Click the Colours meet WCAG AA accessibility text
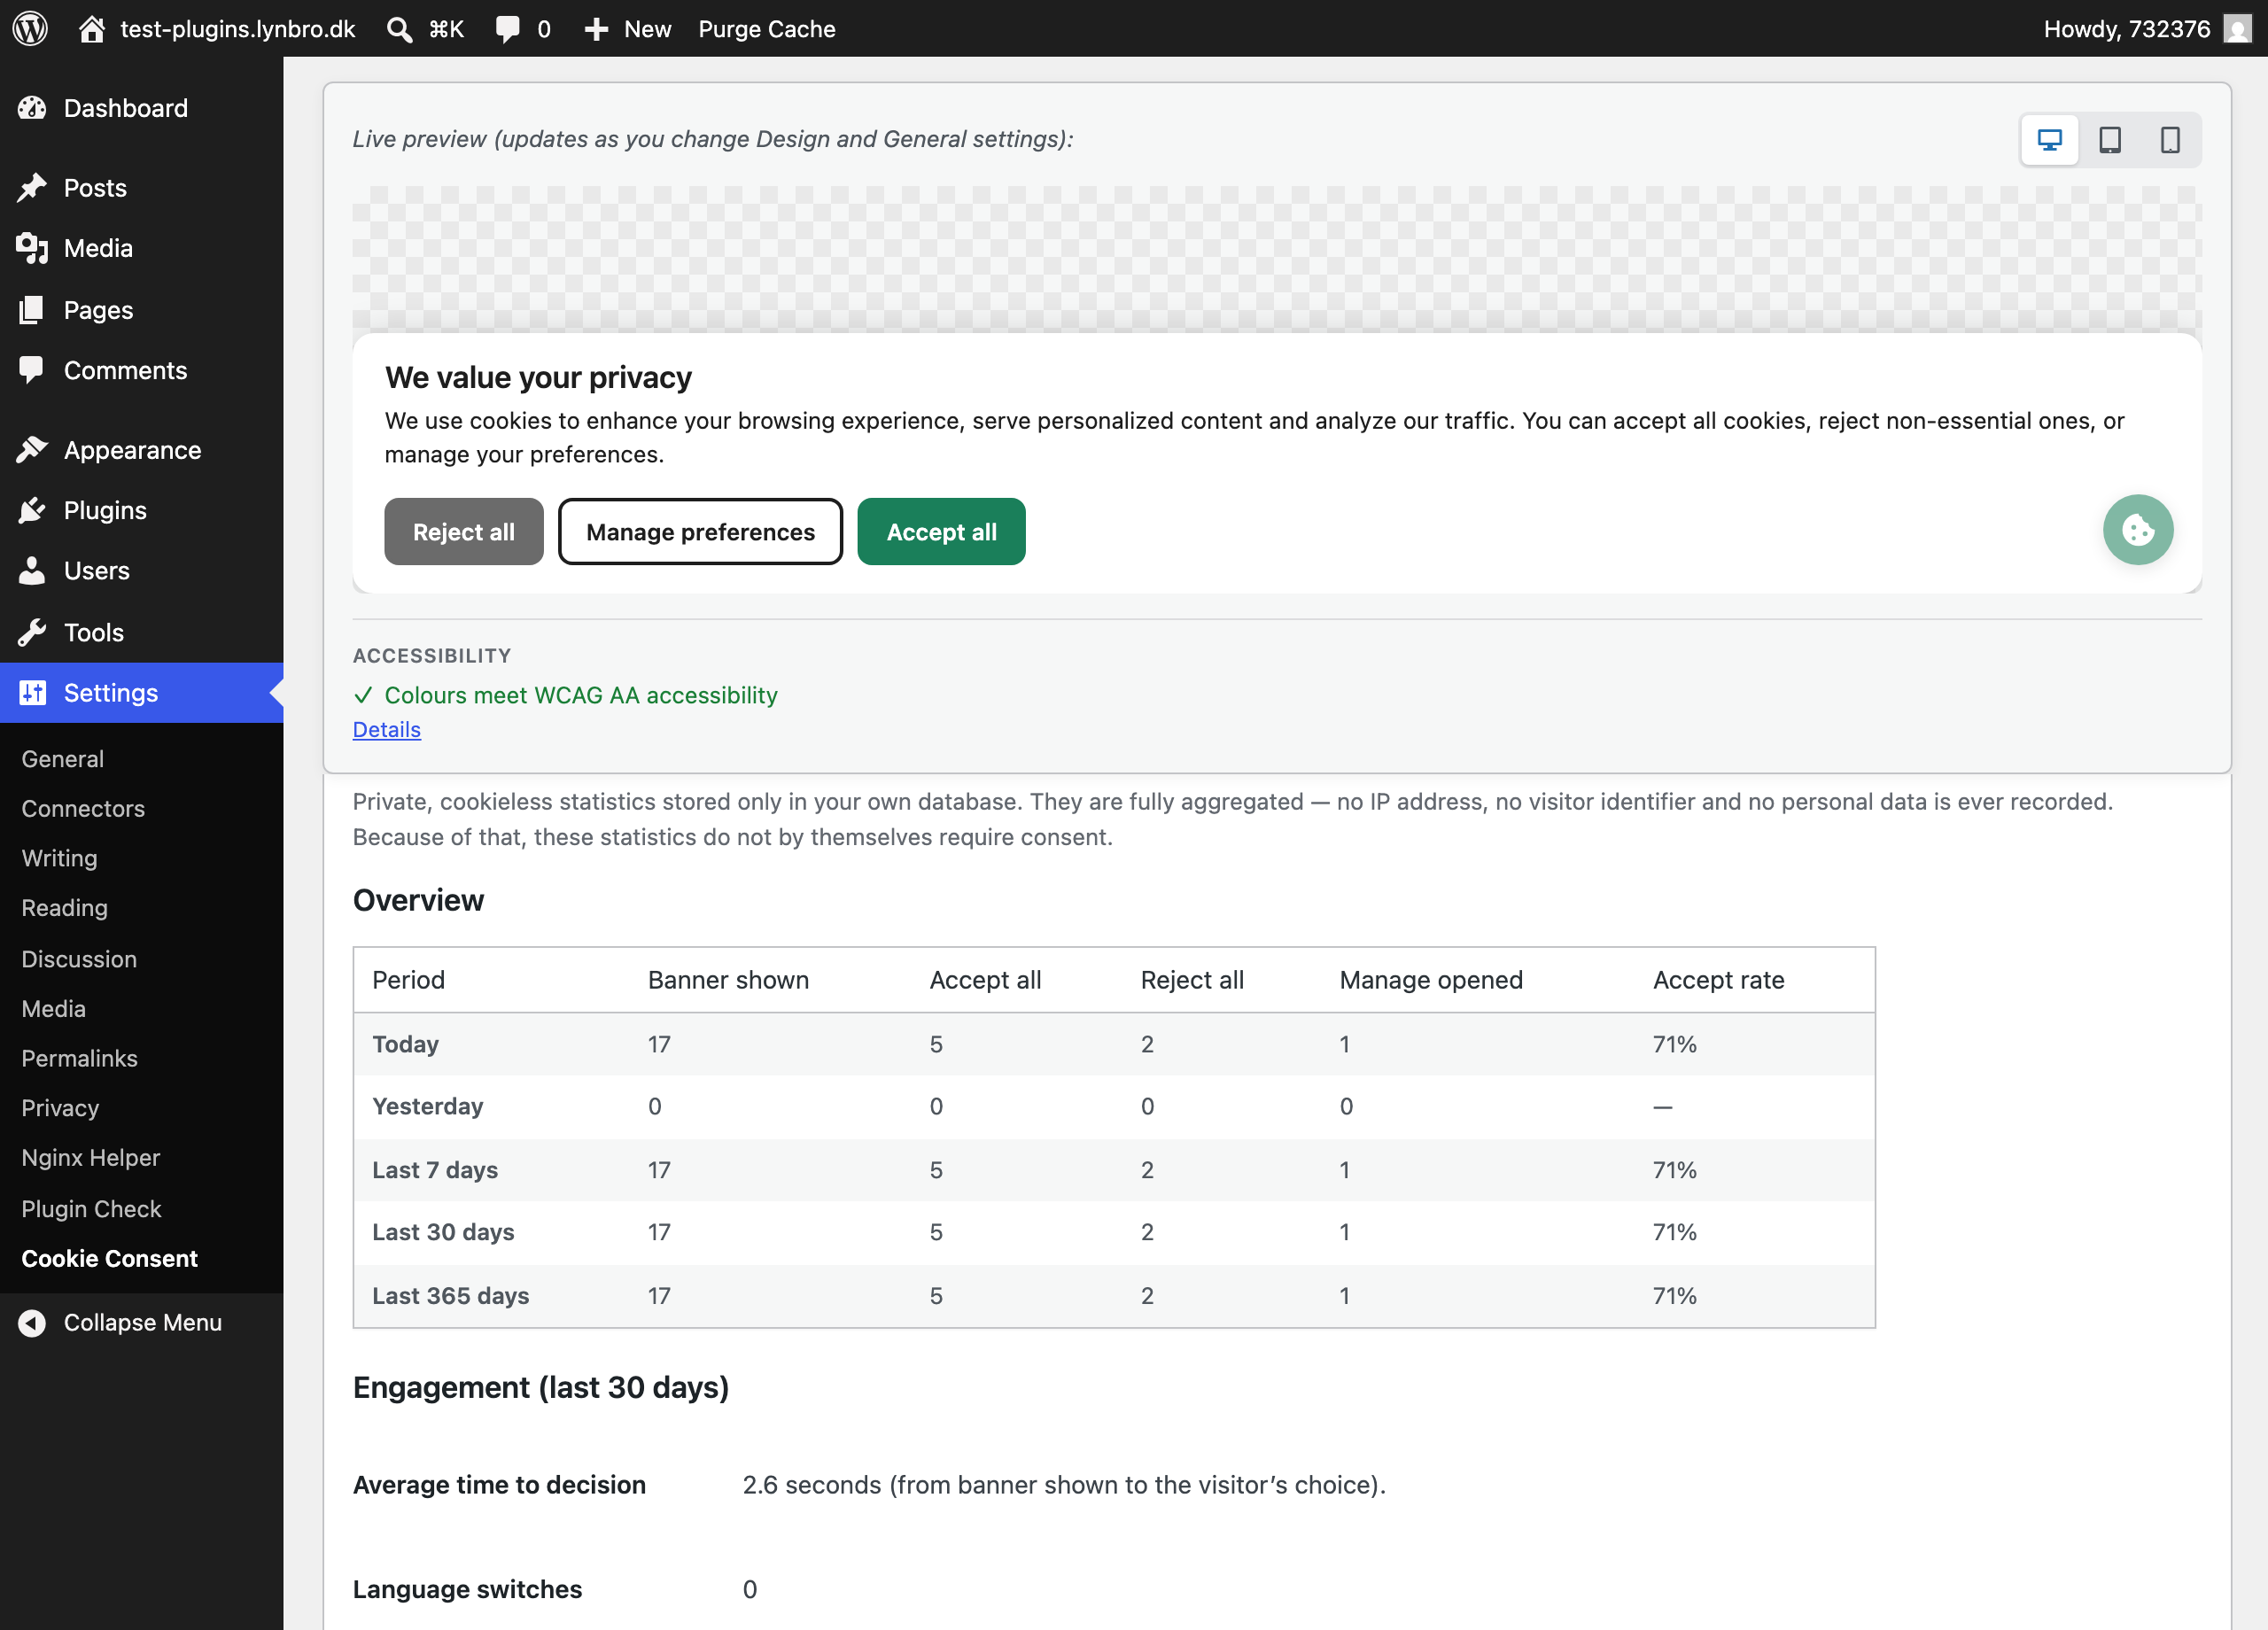This screenshot has width=2268, height=1630. (x=581, y=695)
